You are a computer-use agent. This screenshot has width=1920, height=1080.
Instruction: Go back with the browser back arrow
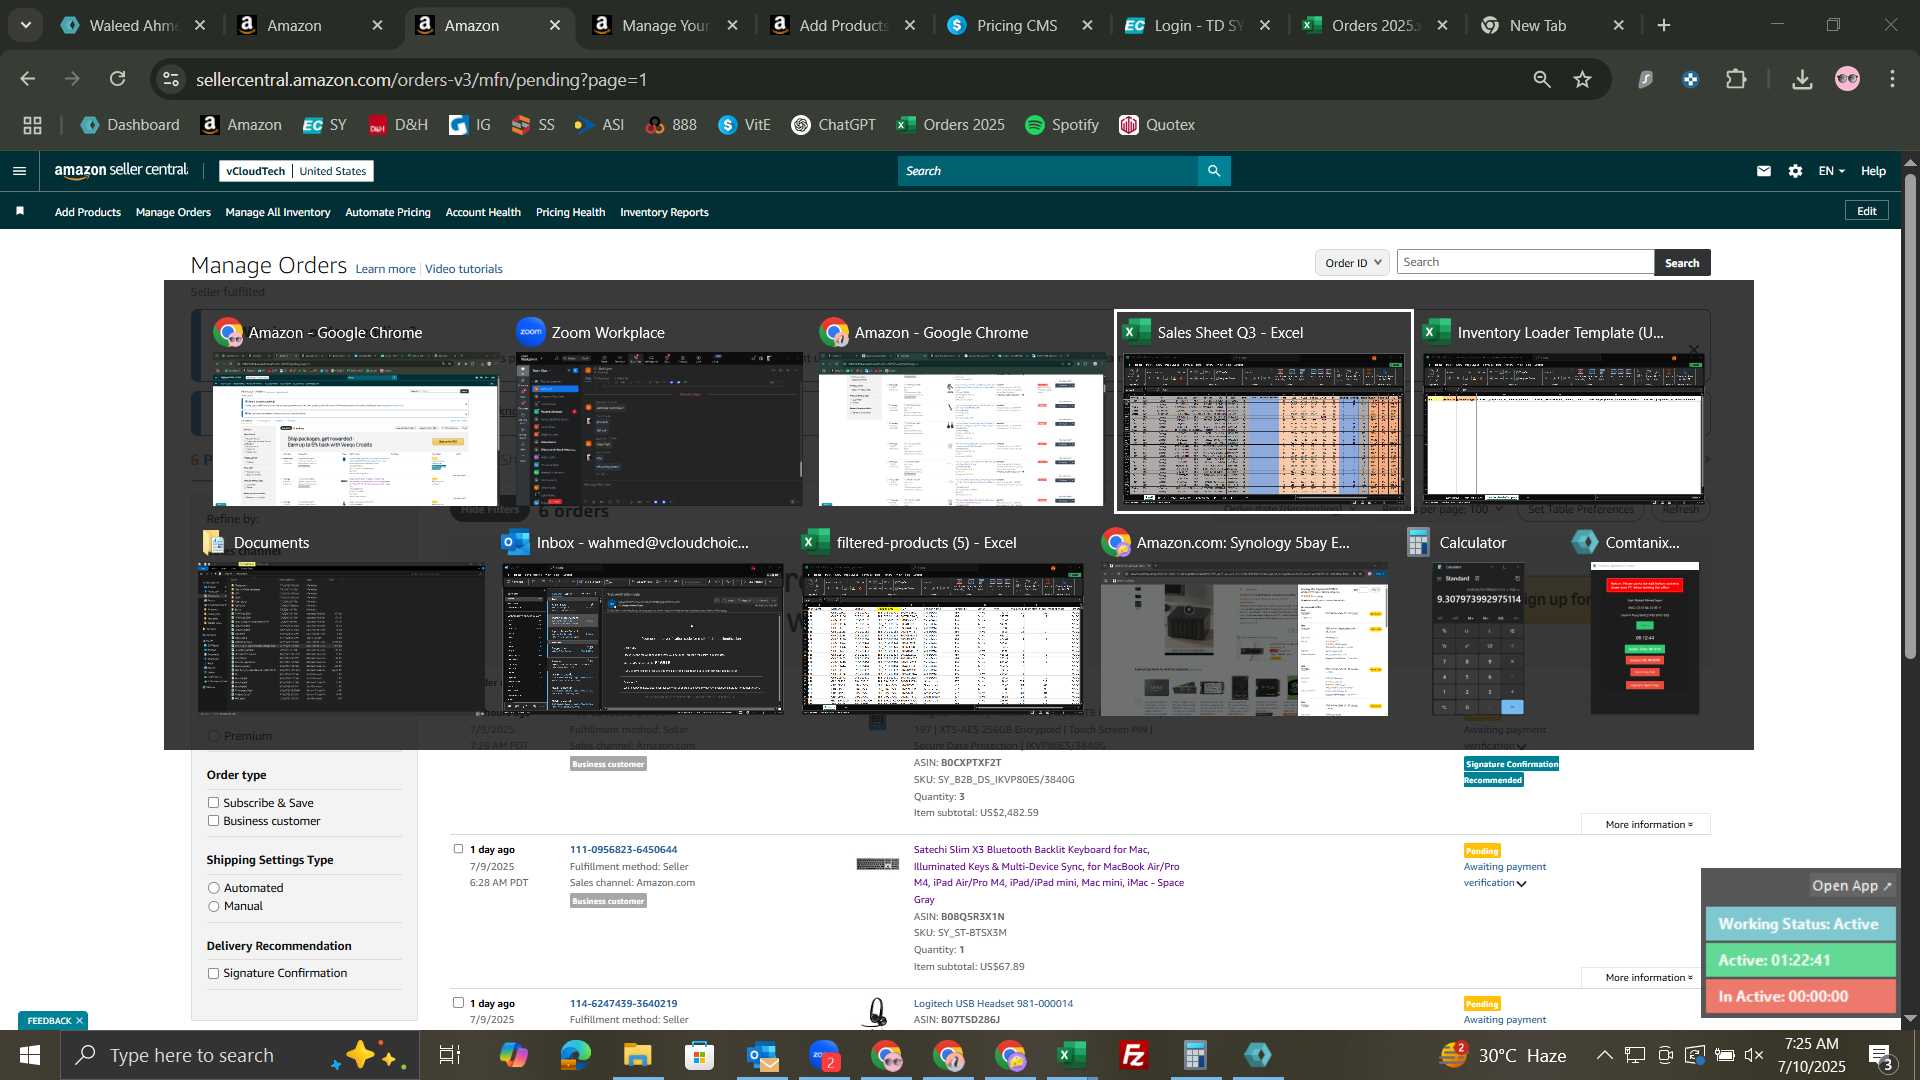point(28,79)
